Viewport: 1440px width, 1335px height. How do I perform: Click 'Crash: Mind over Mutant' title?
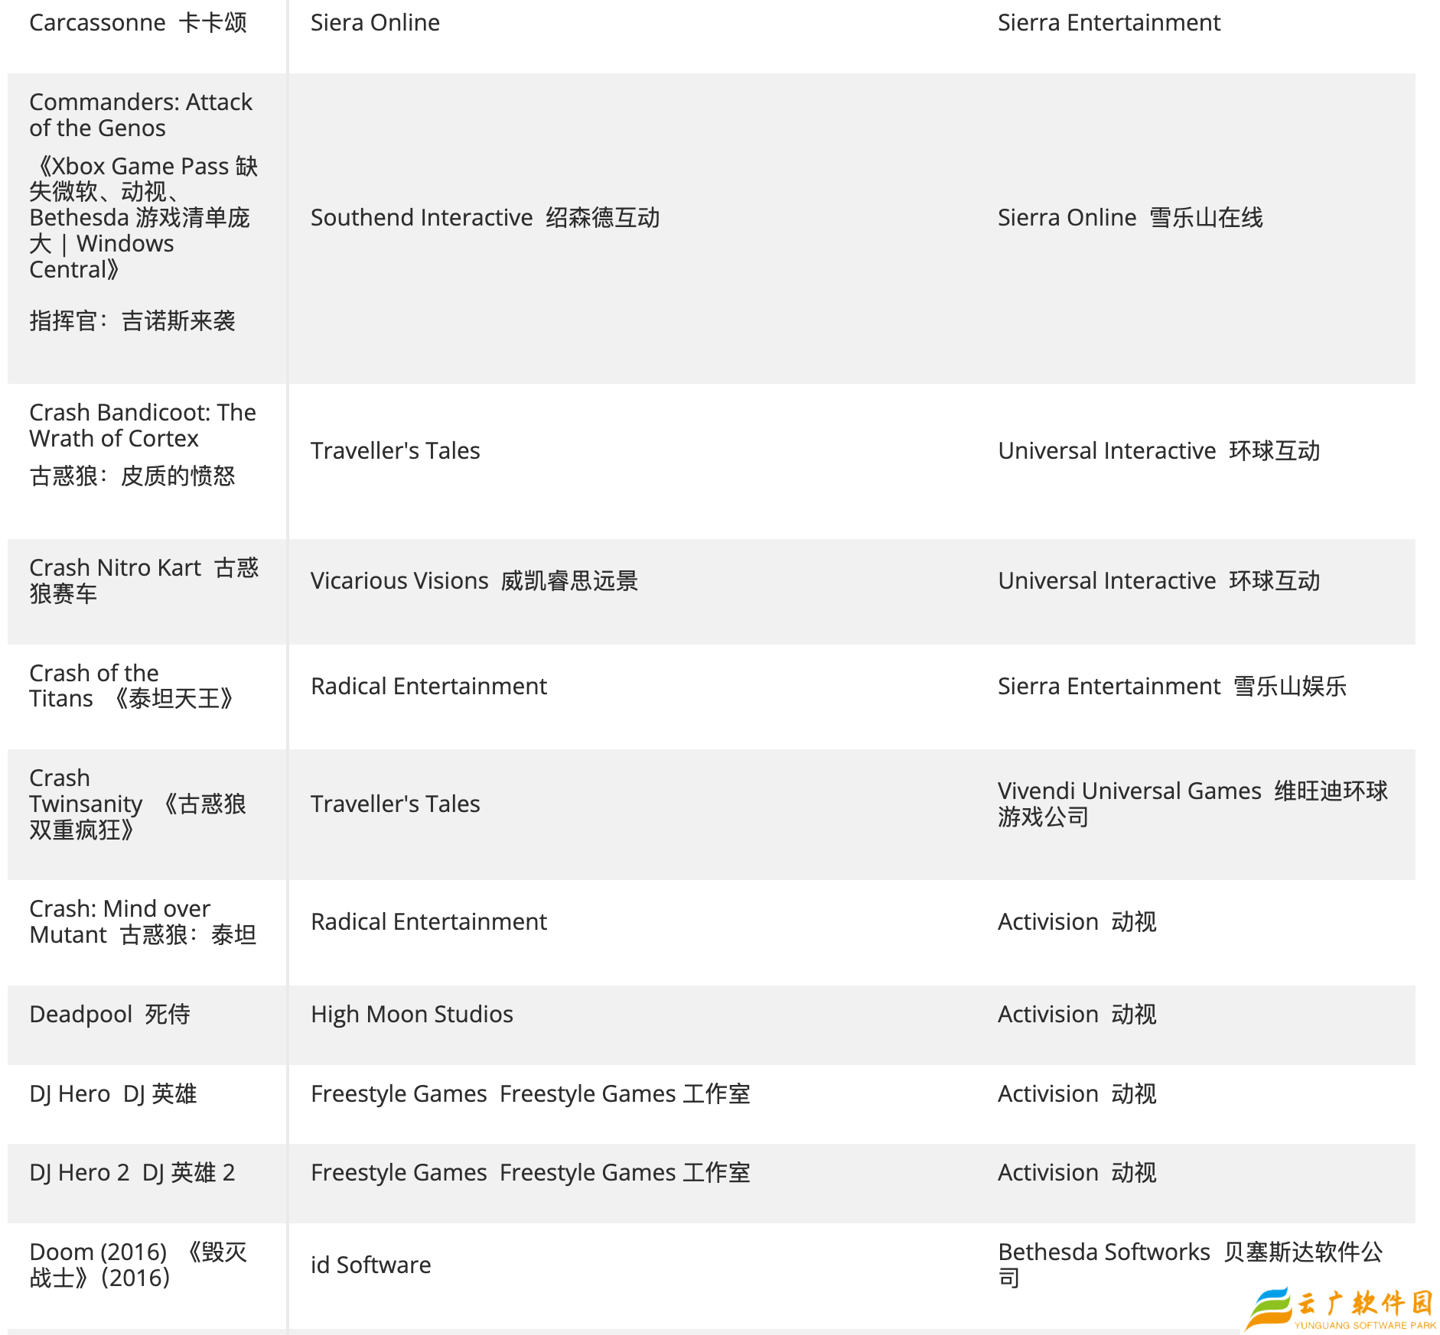[143, 922]
